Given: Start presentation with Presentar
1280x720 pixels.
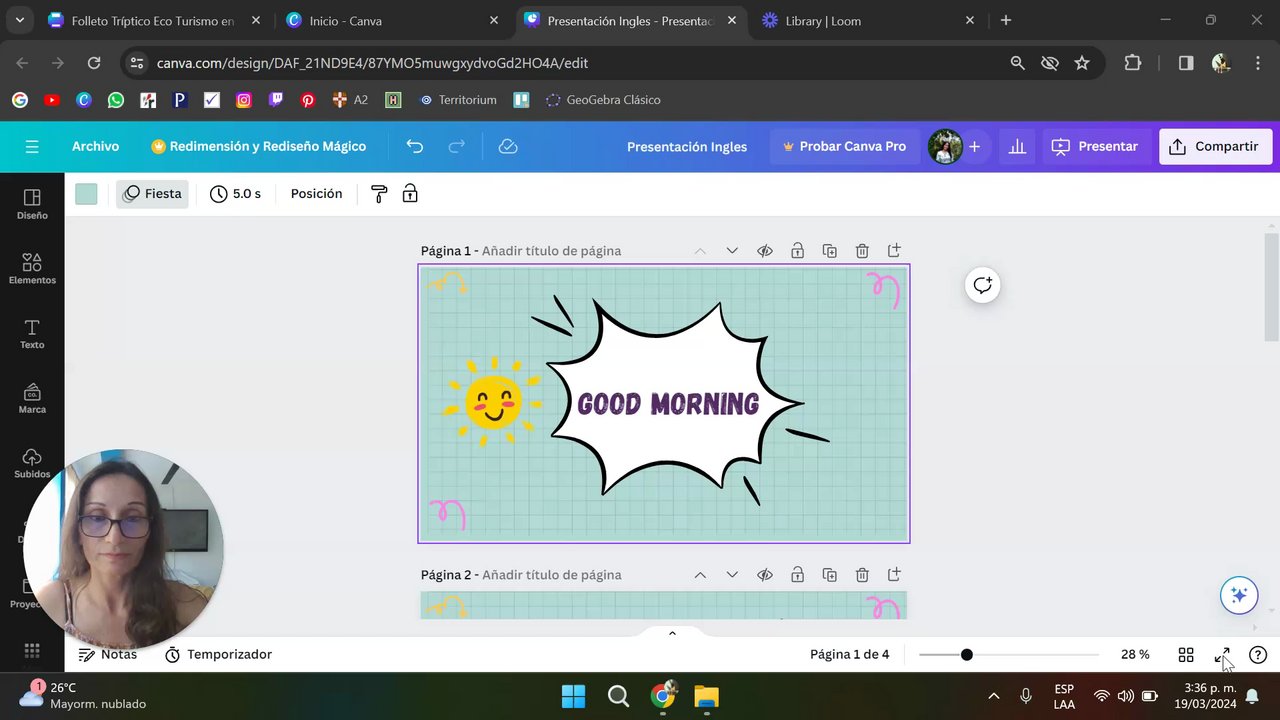Looking at the screenshot, I should click(1095, 147).
